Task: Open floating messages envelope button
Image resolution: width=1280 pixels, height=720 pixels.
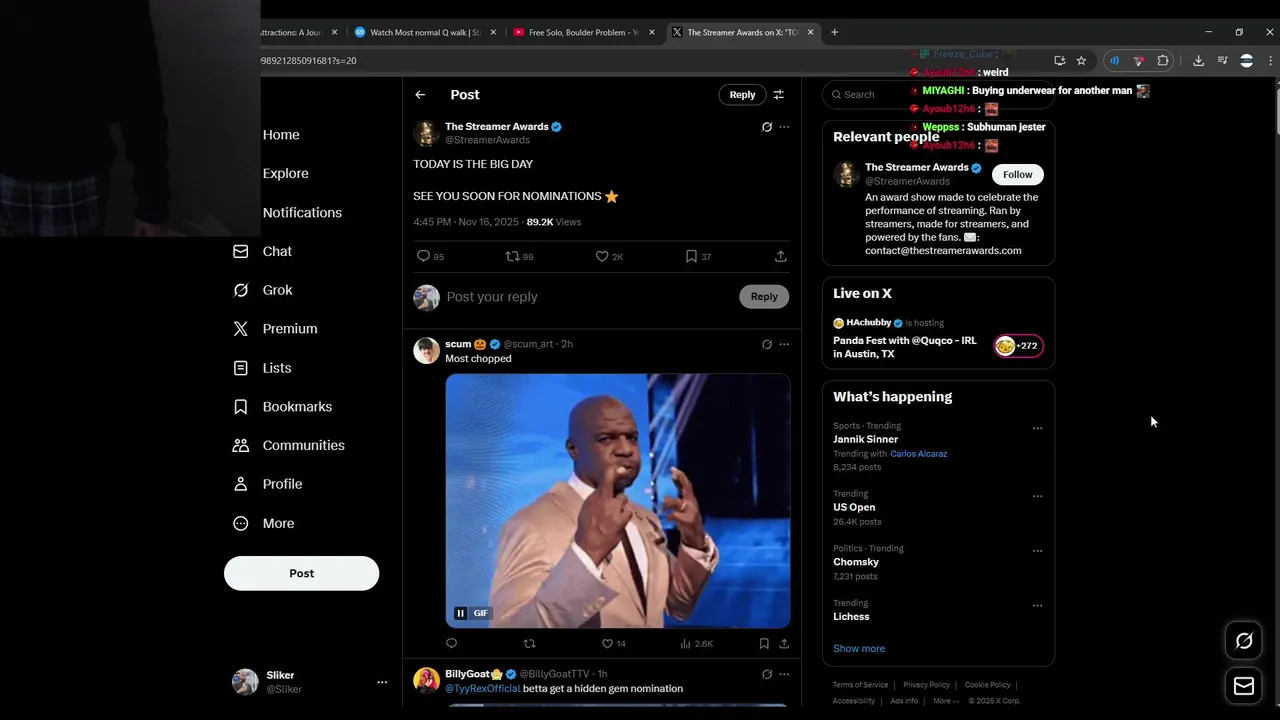Action: pos(1244,686)
